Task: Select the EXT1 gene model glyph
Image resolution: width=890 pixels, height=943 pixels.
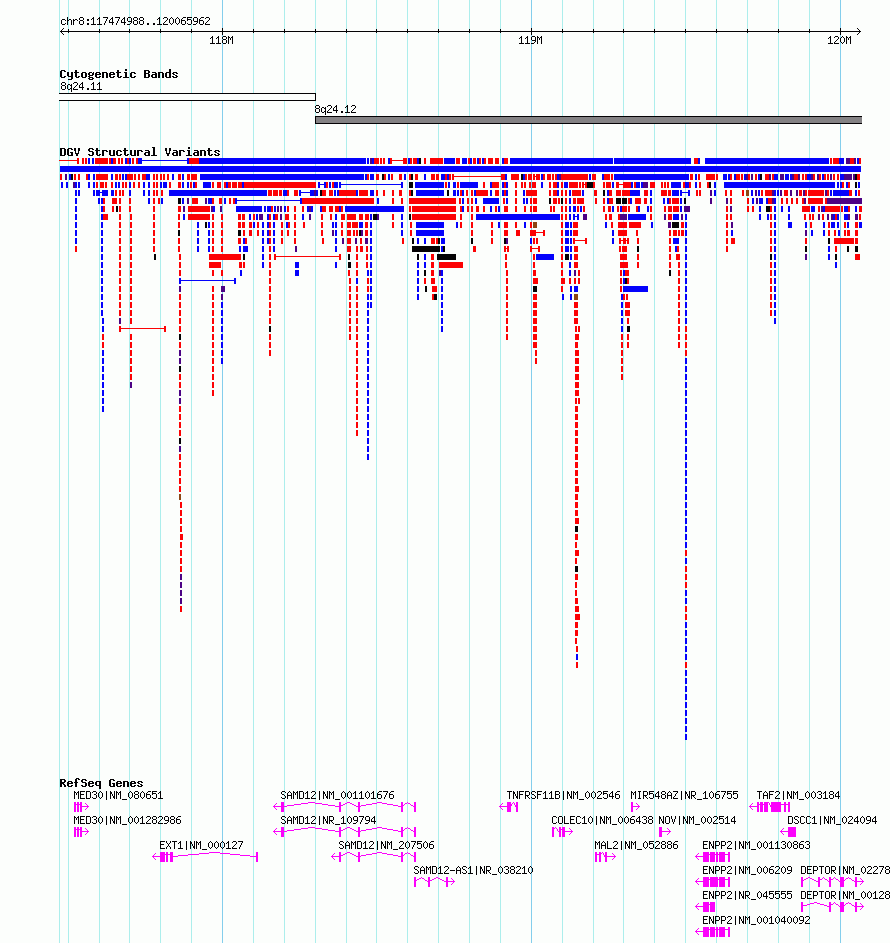Action: pyautogui.click(x=205, y=857)
